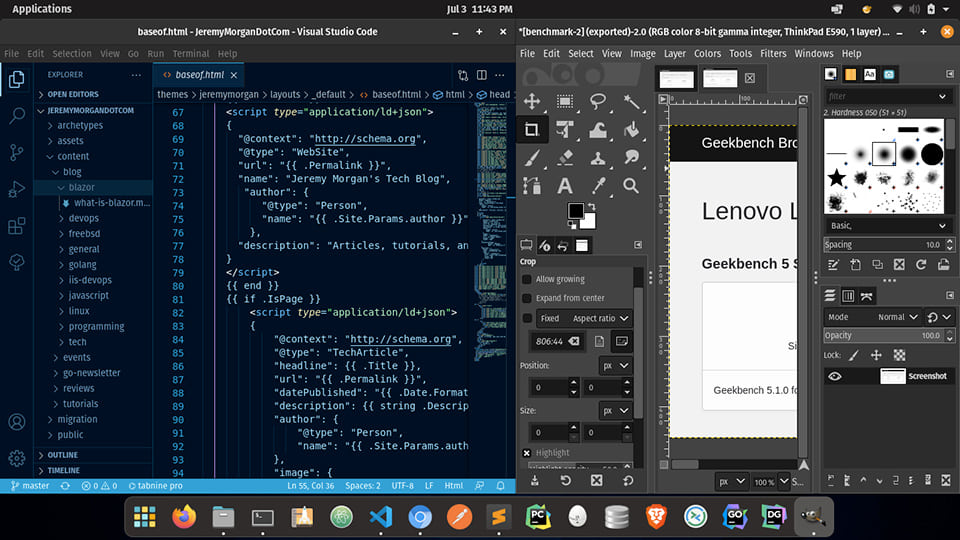Open Source Control view in VS Code
Screen dimensions: 960x540
tap(17, 152)
